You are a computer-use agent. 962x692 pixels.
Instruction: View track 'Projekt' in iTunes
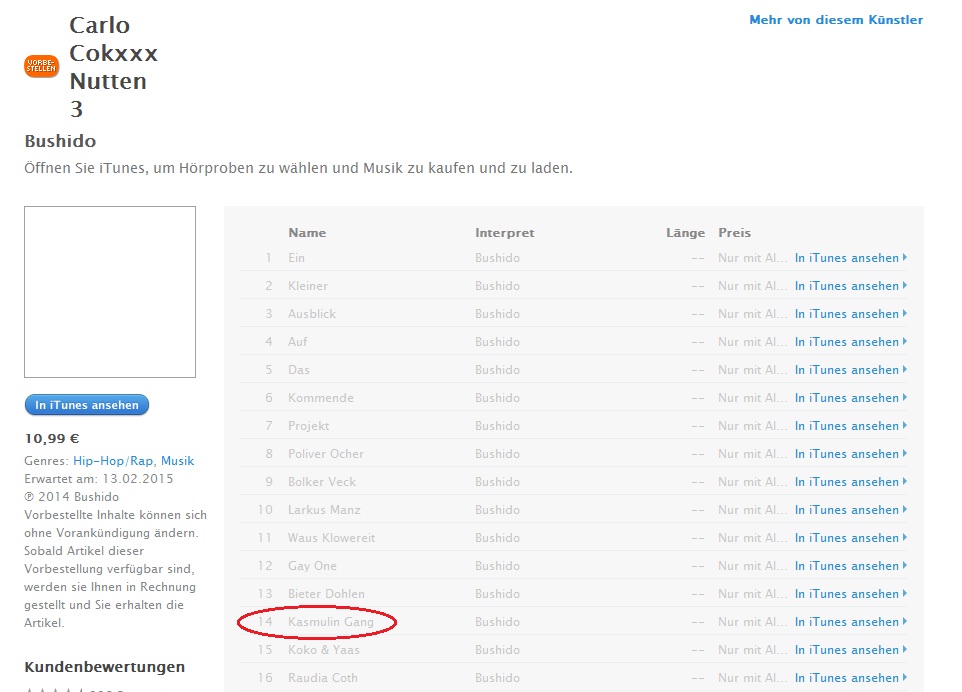850,426
